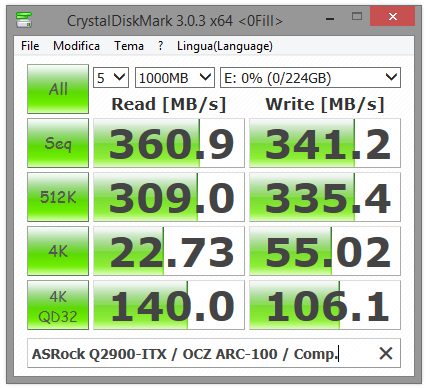Select the 4K read result 22.73
The height and width of the screenshot is (388, 430).
(x=169, y=251)
